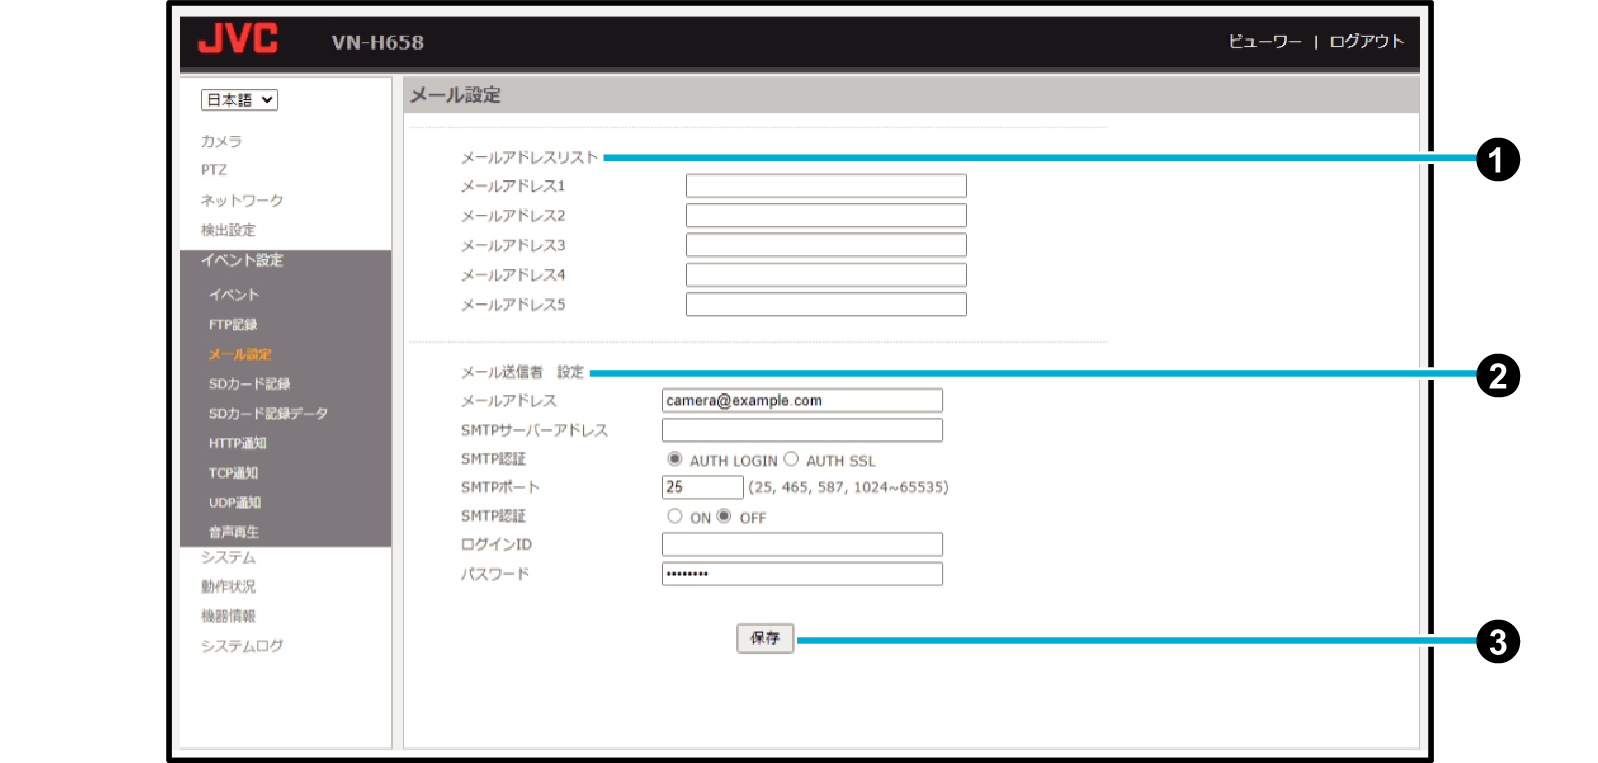The image size is (1598, 763).
Task: Click the SMTPサーバーアドレス input field
Action: tap(802, 430)
